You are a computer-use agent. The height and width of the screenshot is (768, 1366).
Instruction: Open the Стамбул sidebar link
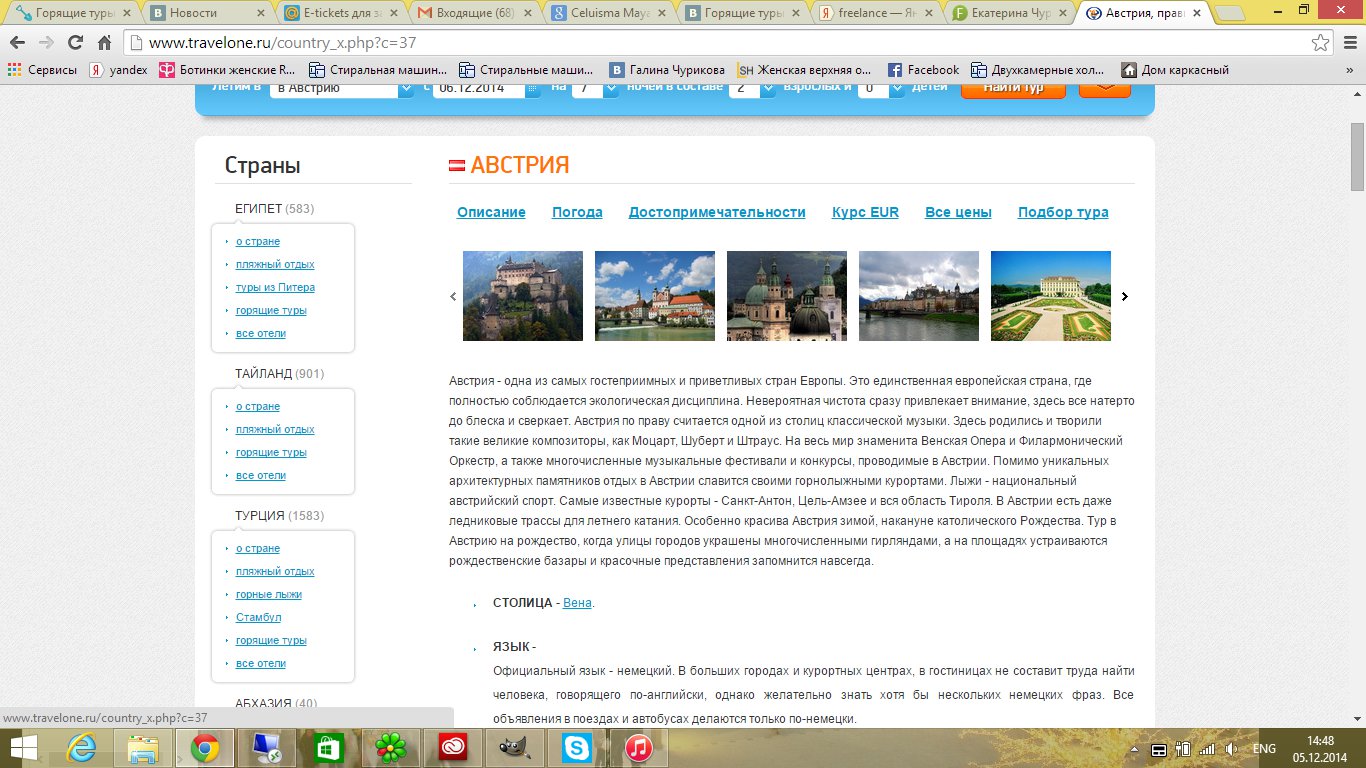259,617
